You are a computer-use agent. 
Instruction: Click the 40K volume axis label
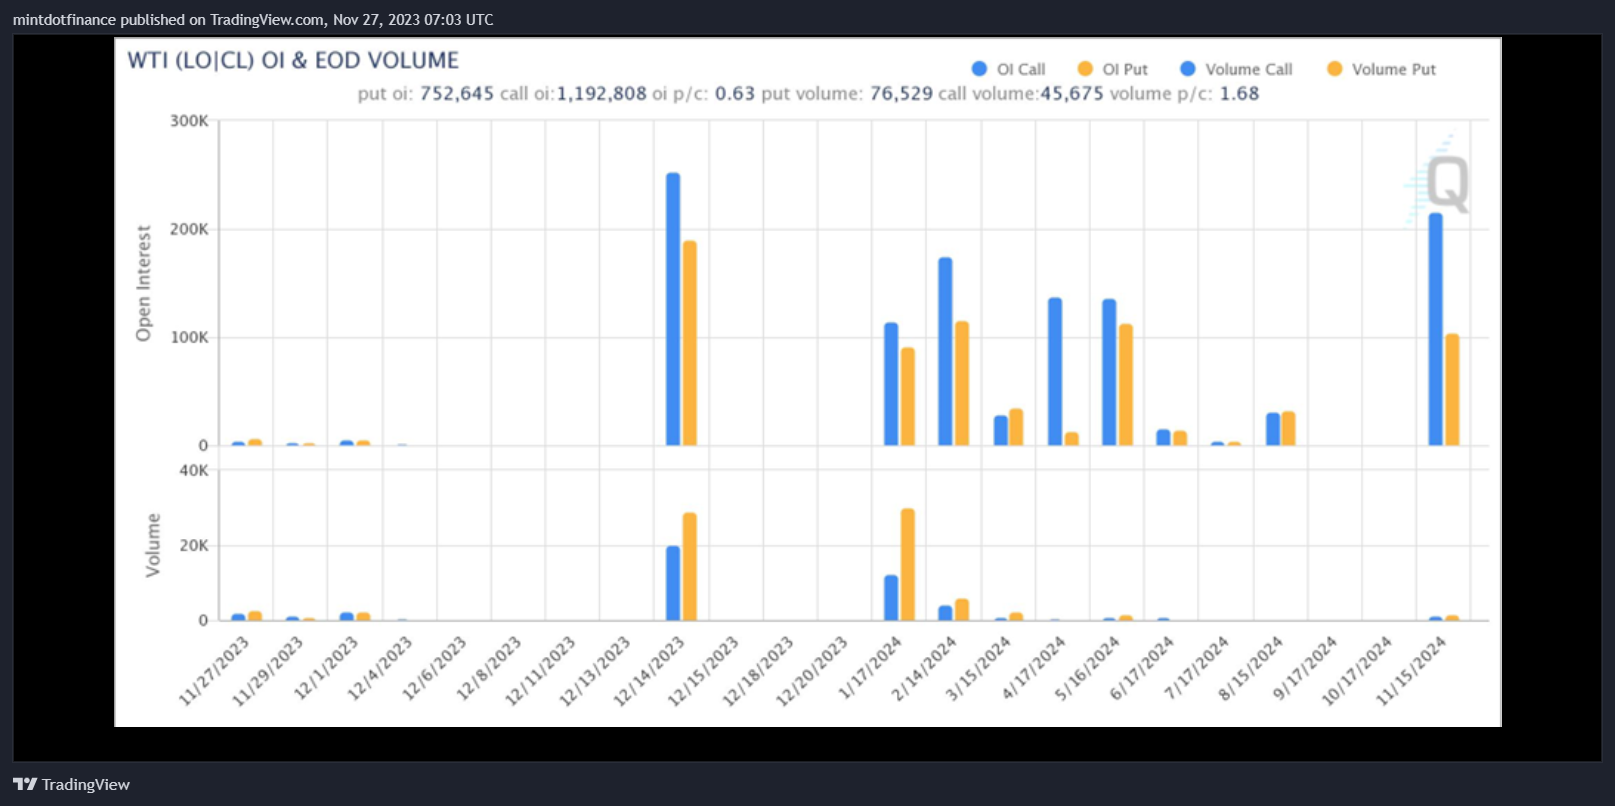(194, 470)
